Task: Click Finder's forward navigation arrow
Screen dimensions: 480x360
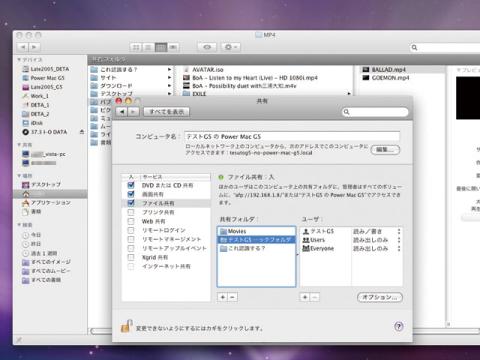Action: (x=34, y=47)
